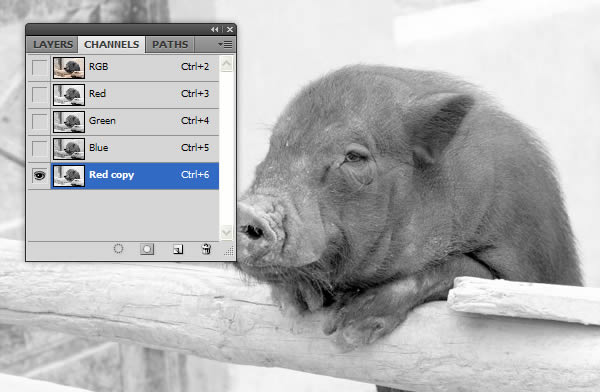Select the Channels tab

tap(111, 44)
